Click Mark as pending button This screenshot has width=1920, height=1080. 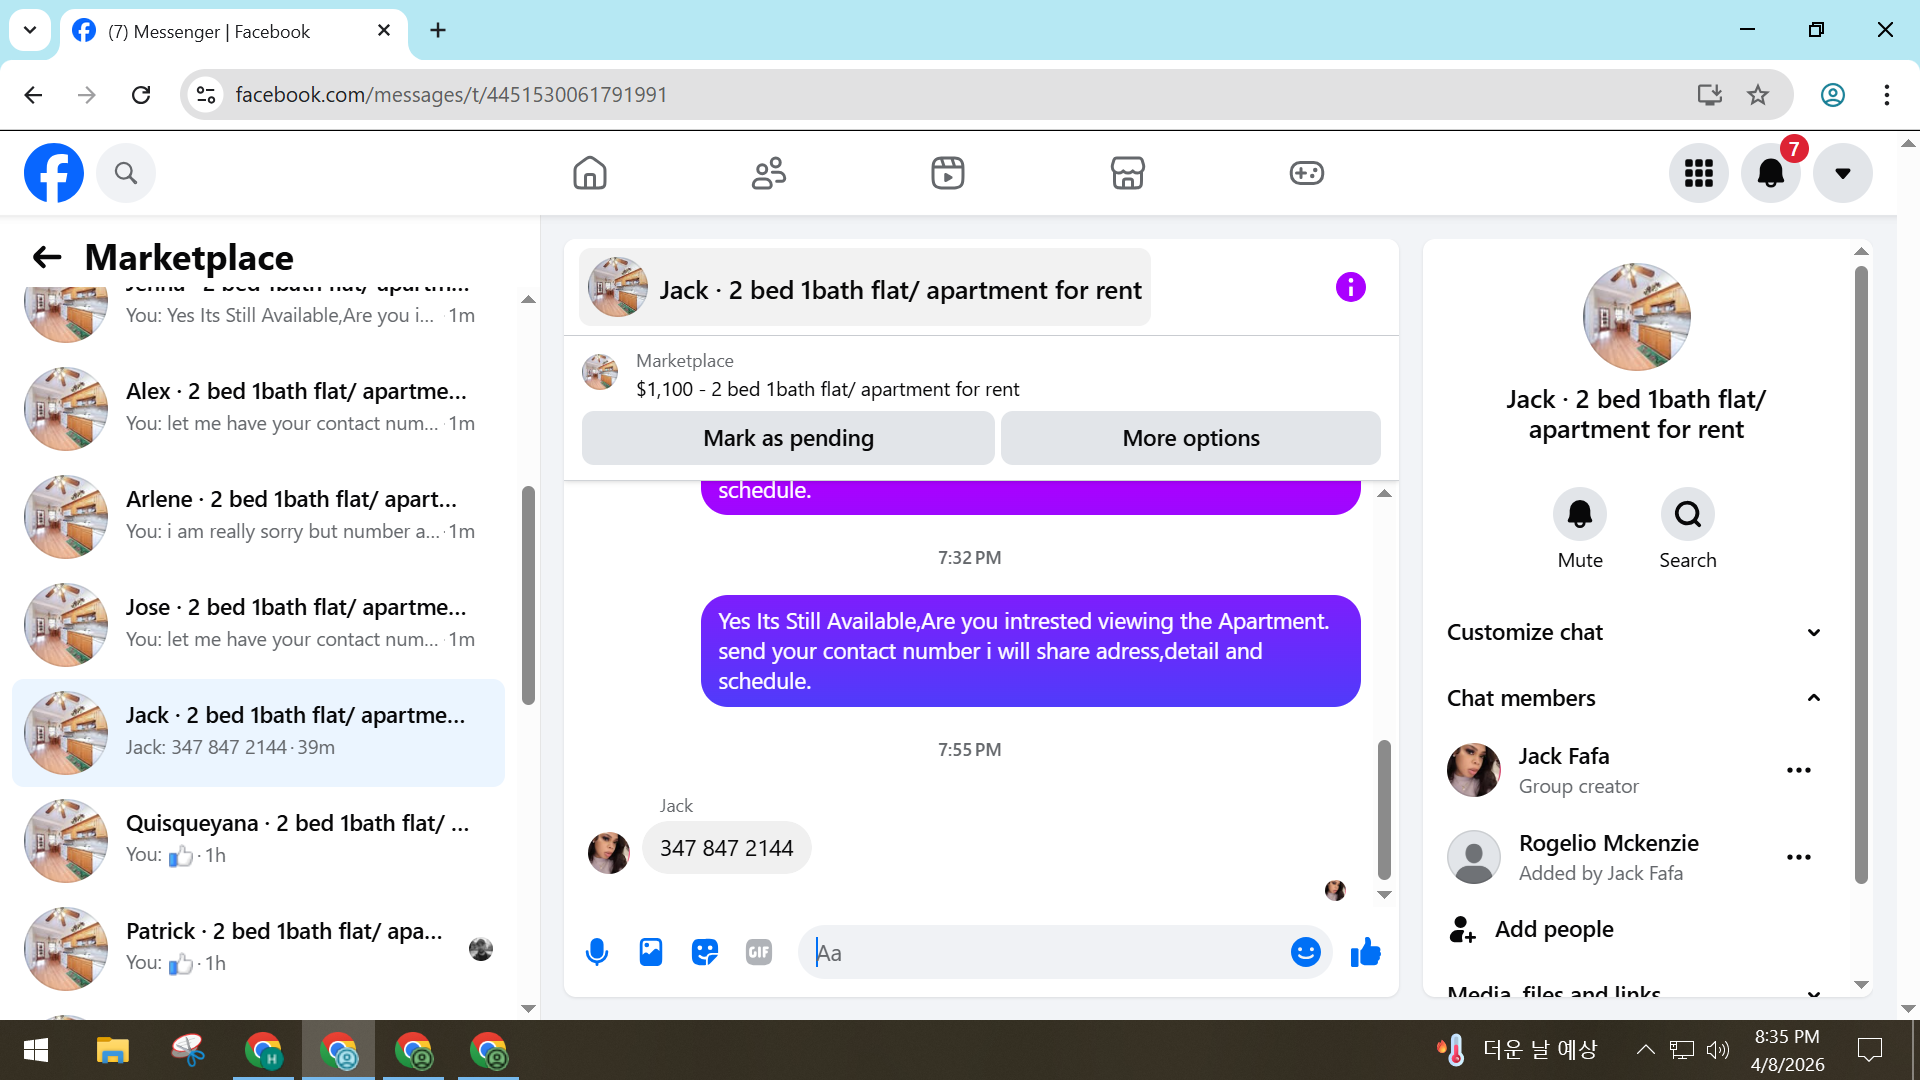click(788, 438)
